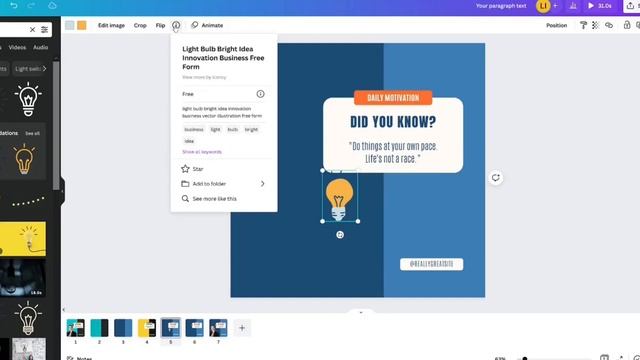Open View more by creator link
This screenshot has width=640, height=360.
click(204, 77)
